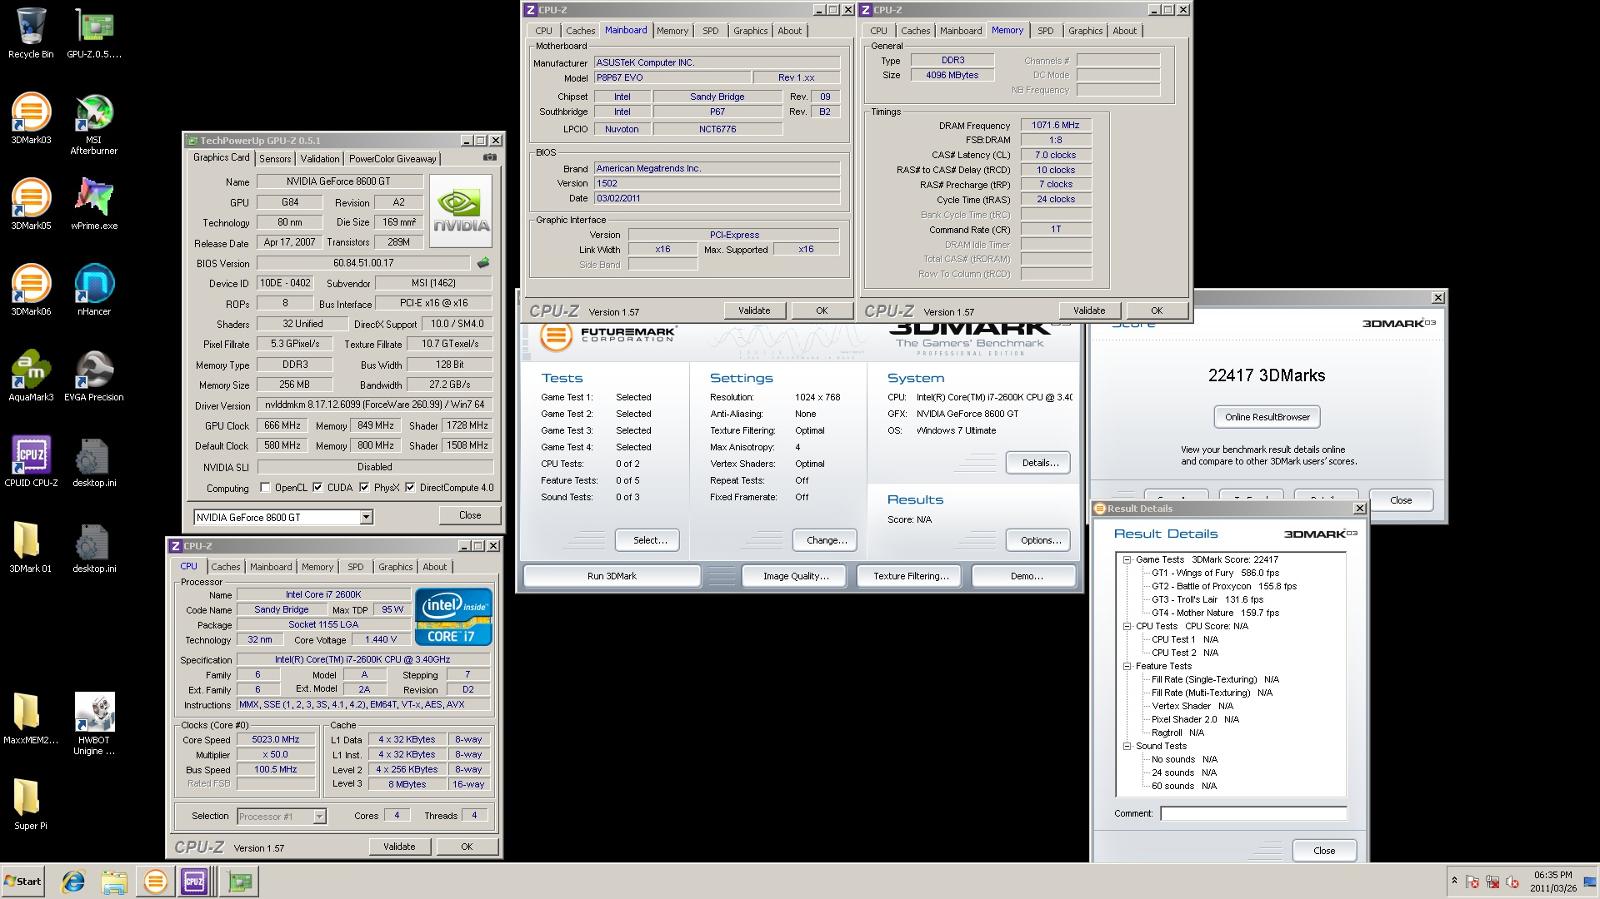
Task: Open the 3DMark 01 folder icon
Action: click(x=31, y=548)
